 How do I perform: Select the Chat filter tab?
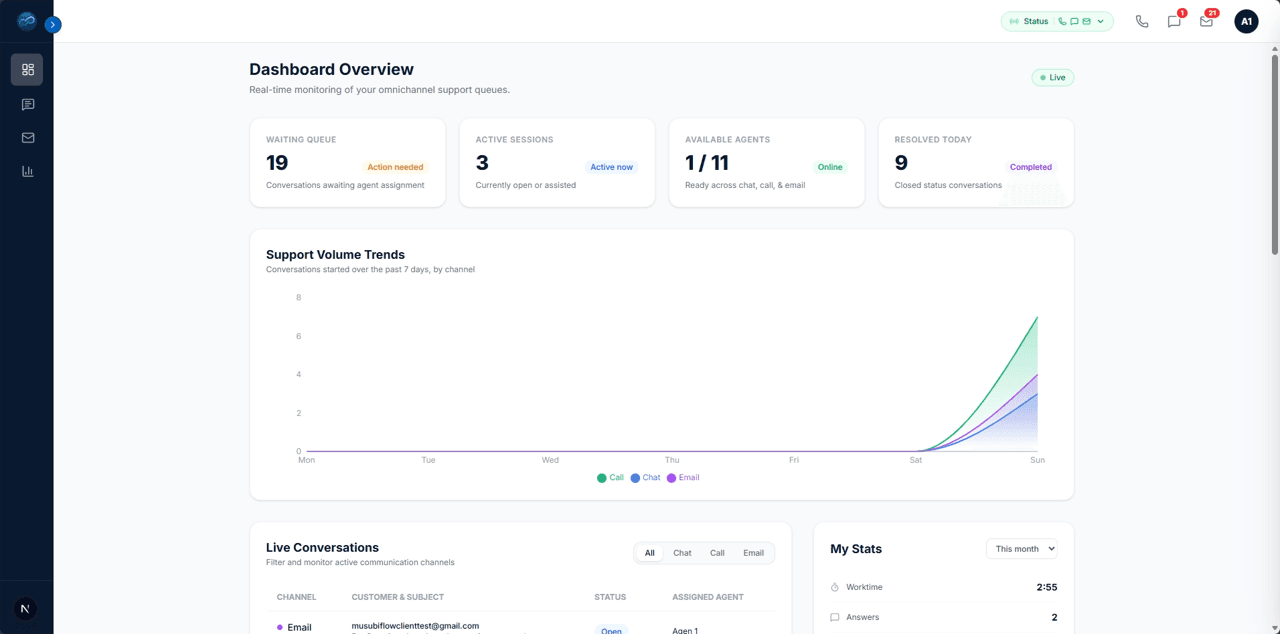682,553
